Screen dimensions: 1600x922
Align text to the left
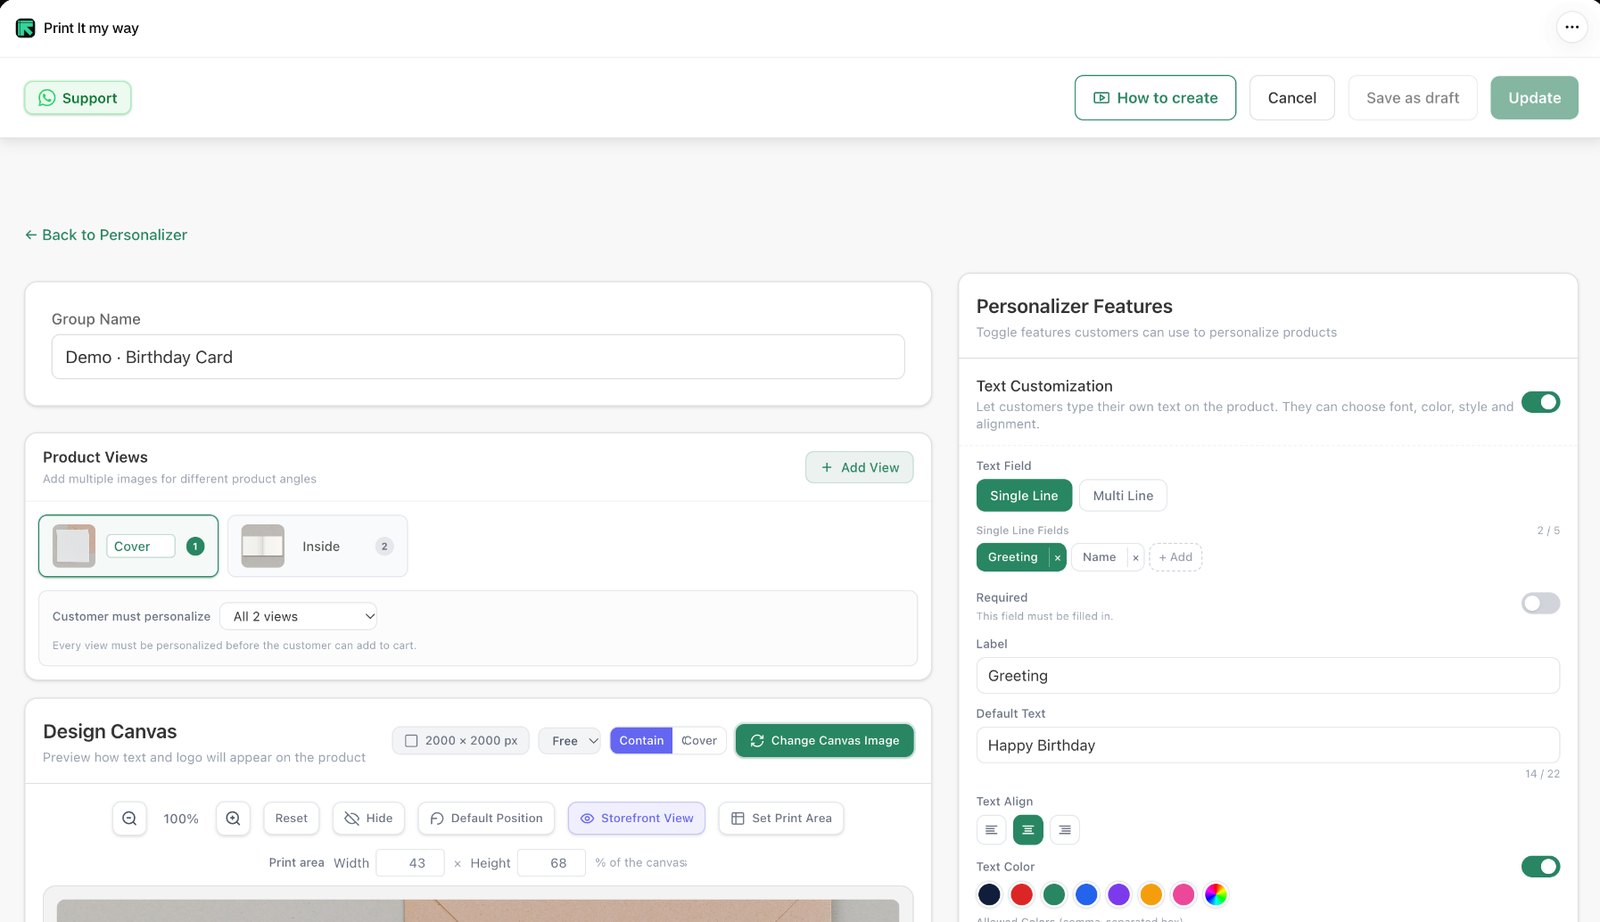click(991, 830)
